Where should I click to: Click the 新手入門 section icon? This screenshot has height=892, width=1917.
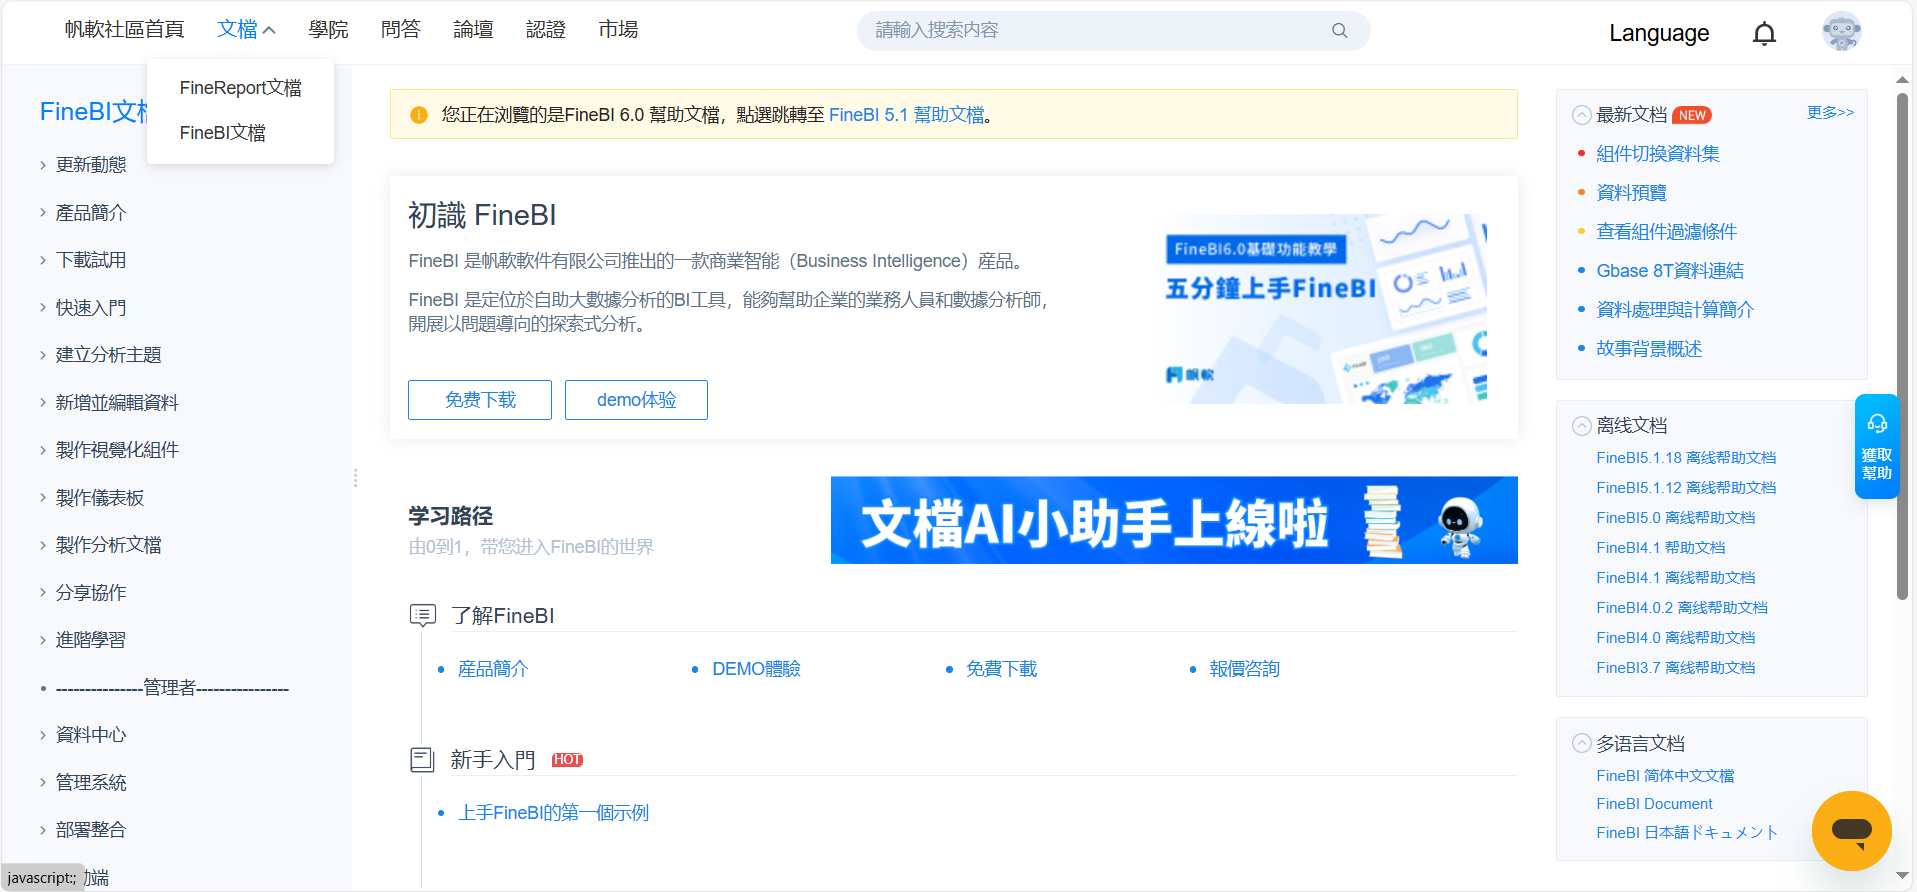(423, 760)
